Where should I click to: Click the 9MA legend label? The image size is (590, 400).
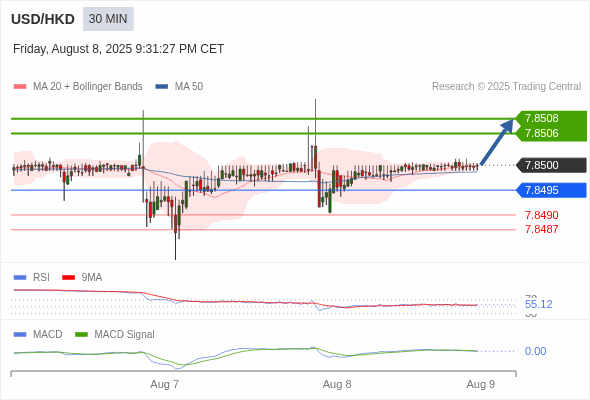coord(92,277)
